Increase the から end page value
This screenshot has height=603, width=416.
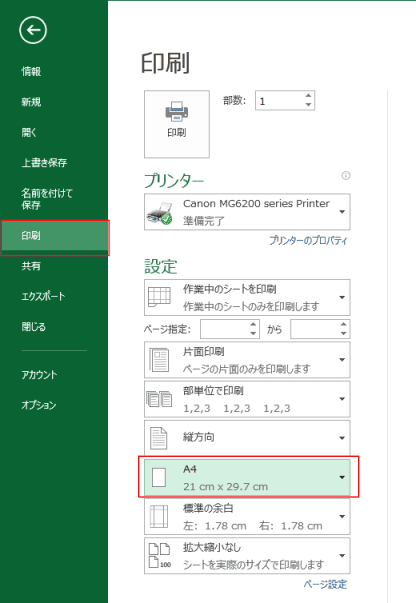[343, 325]
